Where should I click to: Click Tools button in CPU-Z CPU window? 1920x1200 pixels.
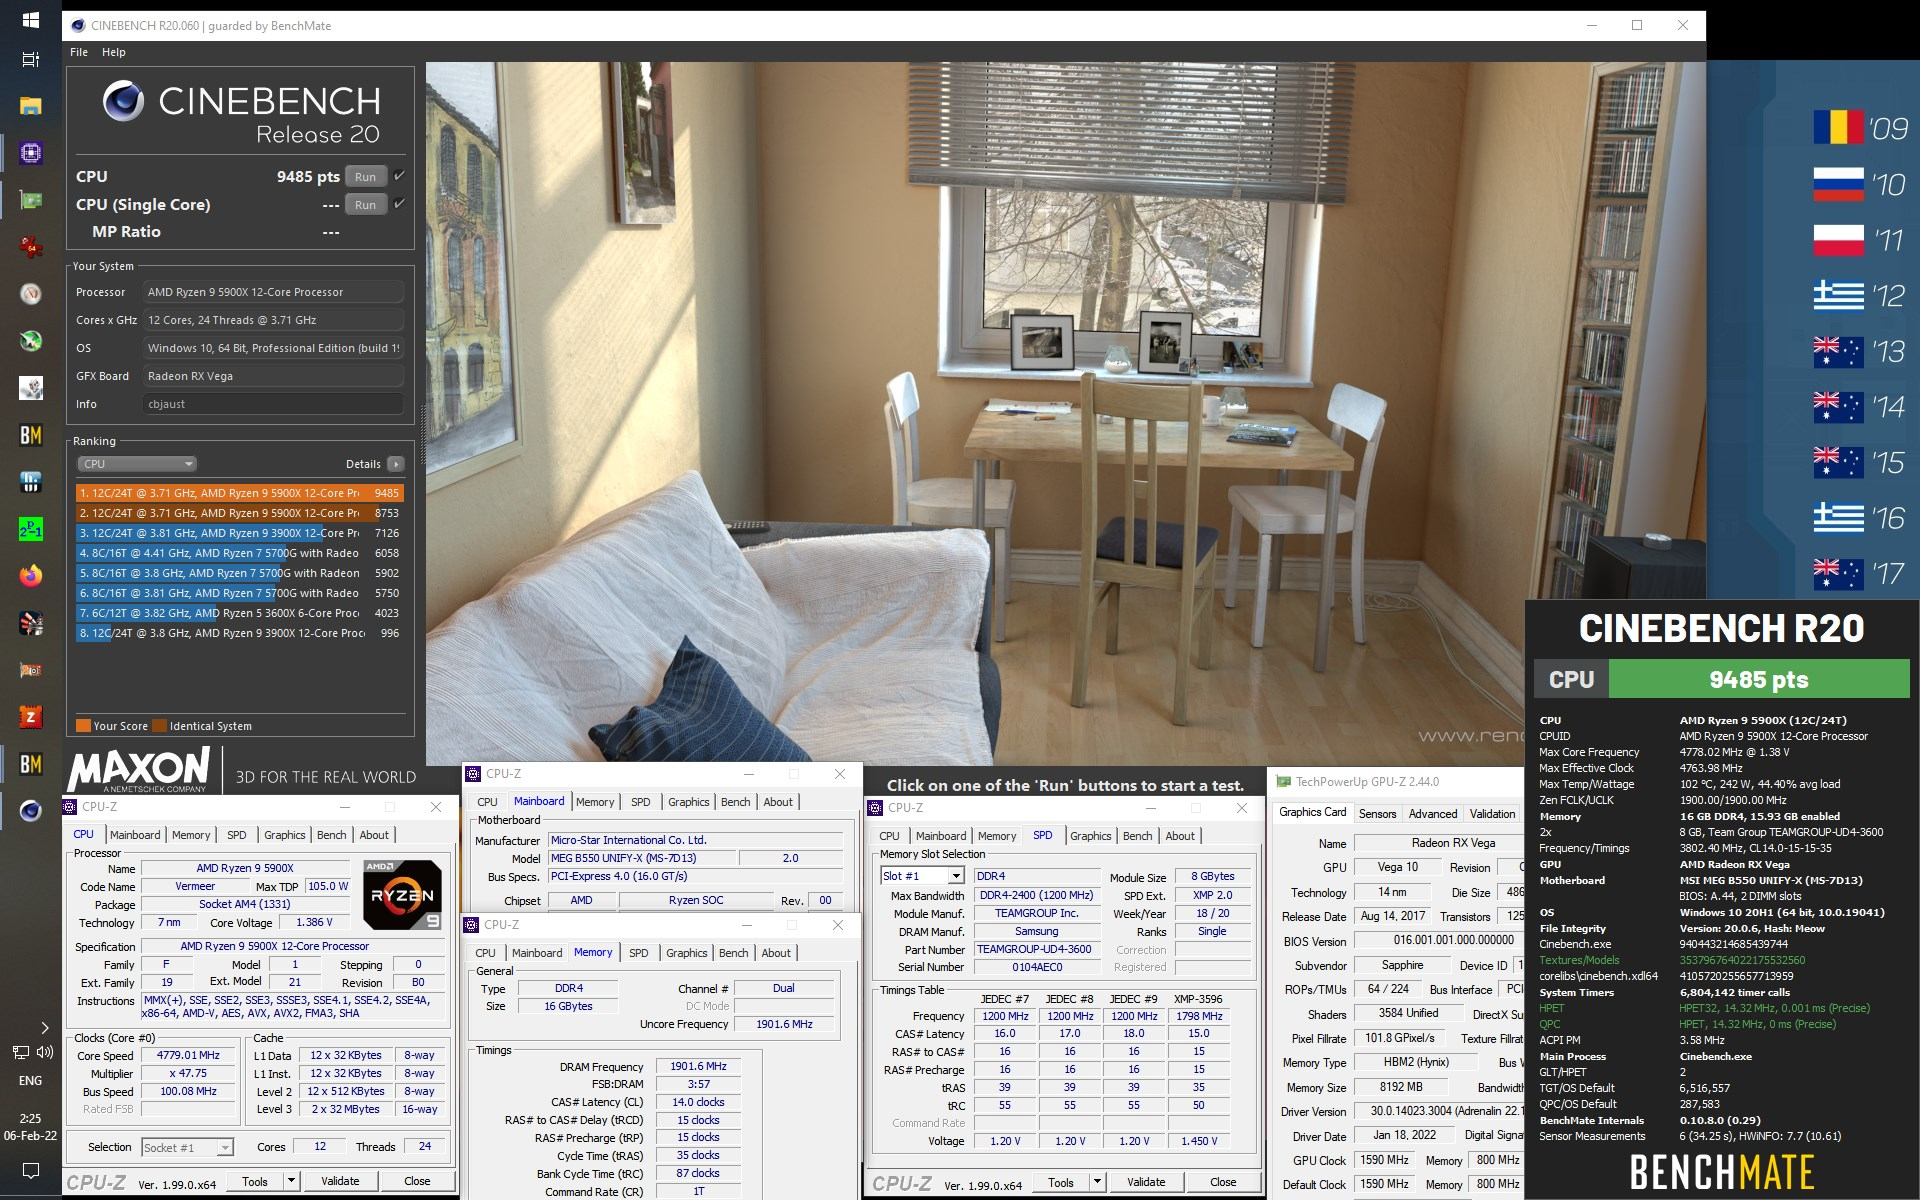[x=255, y=1181]
